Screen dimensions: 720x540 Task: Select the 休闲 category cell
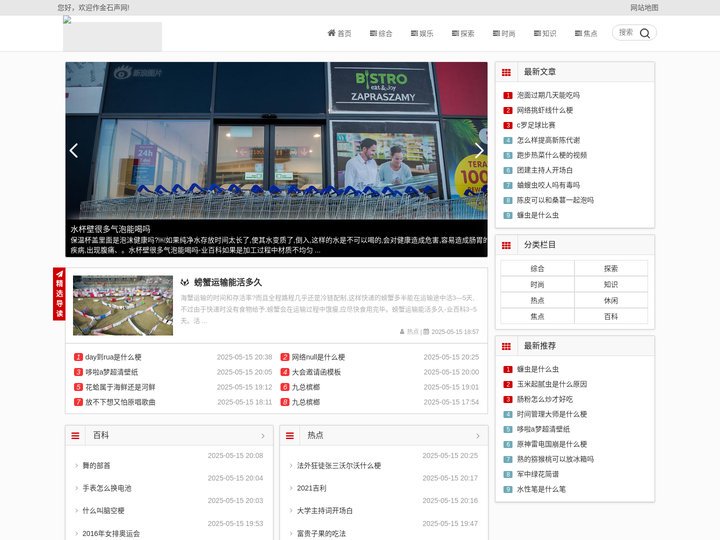[x=611, y=300]
